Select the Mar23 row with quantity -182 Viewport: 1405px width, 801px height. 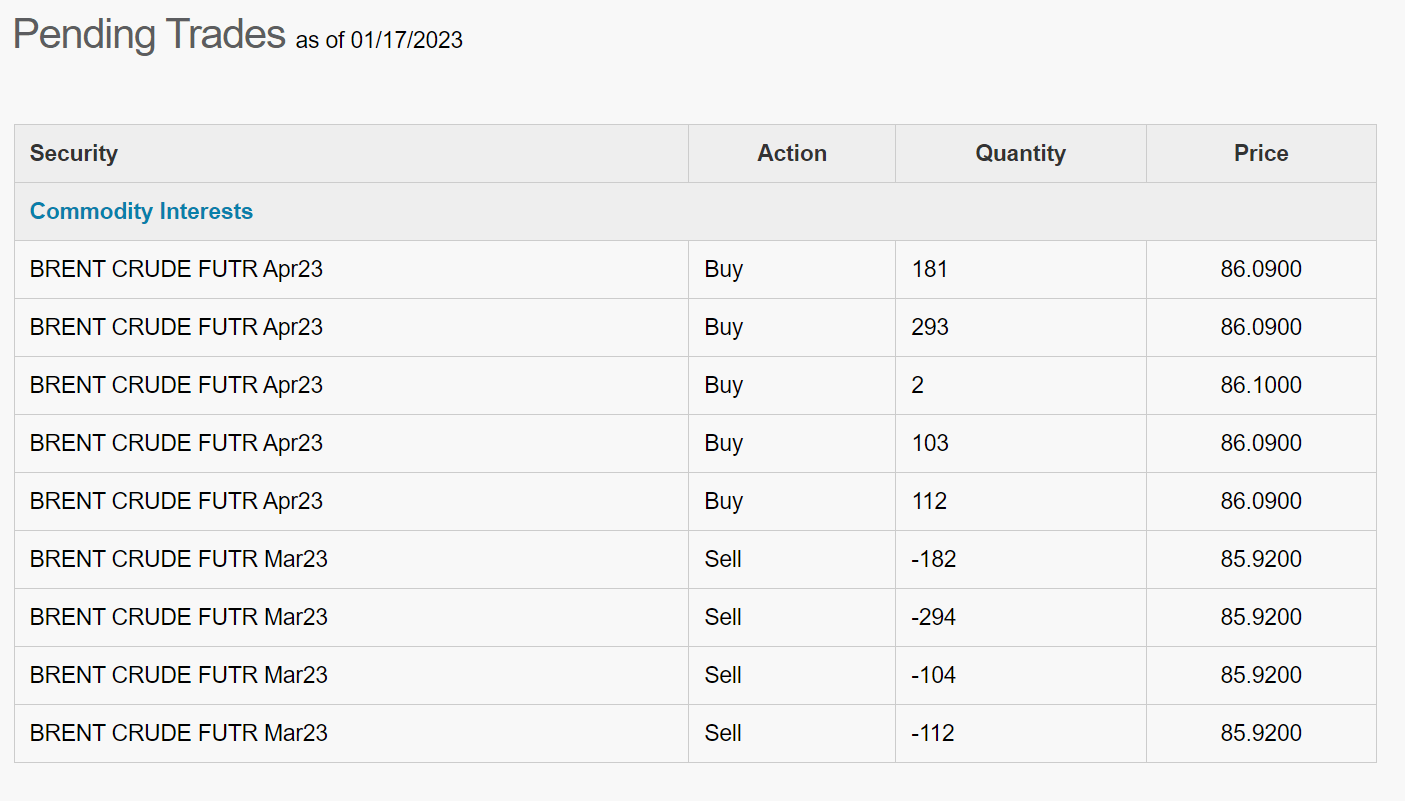click(178, 559)
